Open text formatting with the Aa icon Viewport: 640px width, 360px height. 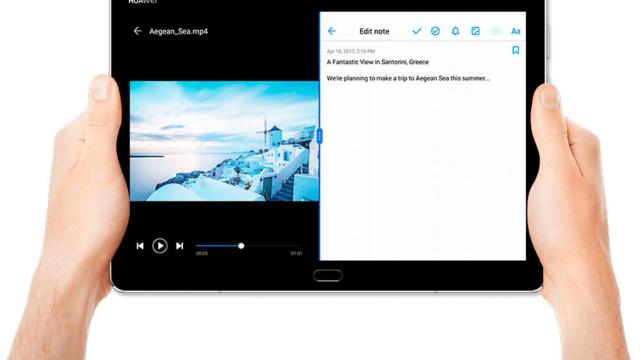pos(516,31)
